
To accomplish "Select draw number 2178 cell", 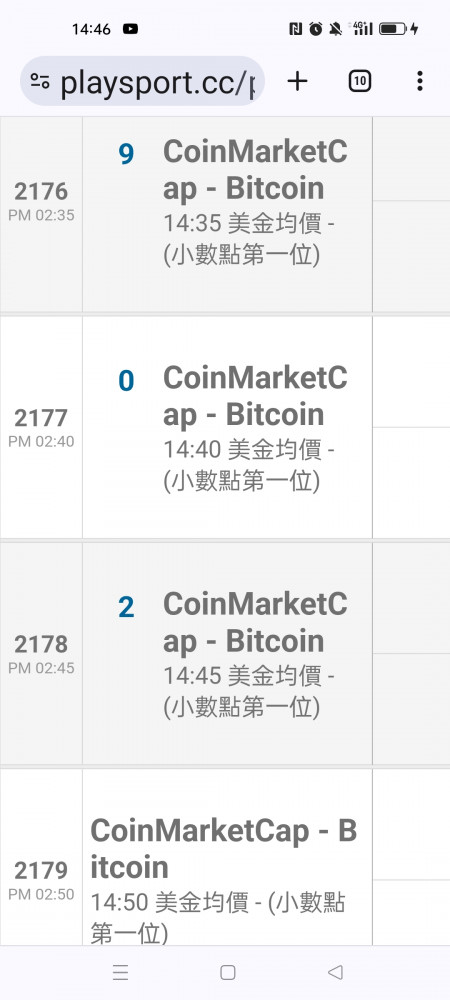I will pyautogui.click(x=41, y=654).
